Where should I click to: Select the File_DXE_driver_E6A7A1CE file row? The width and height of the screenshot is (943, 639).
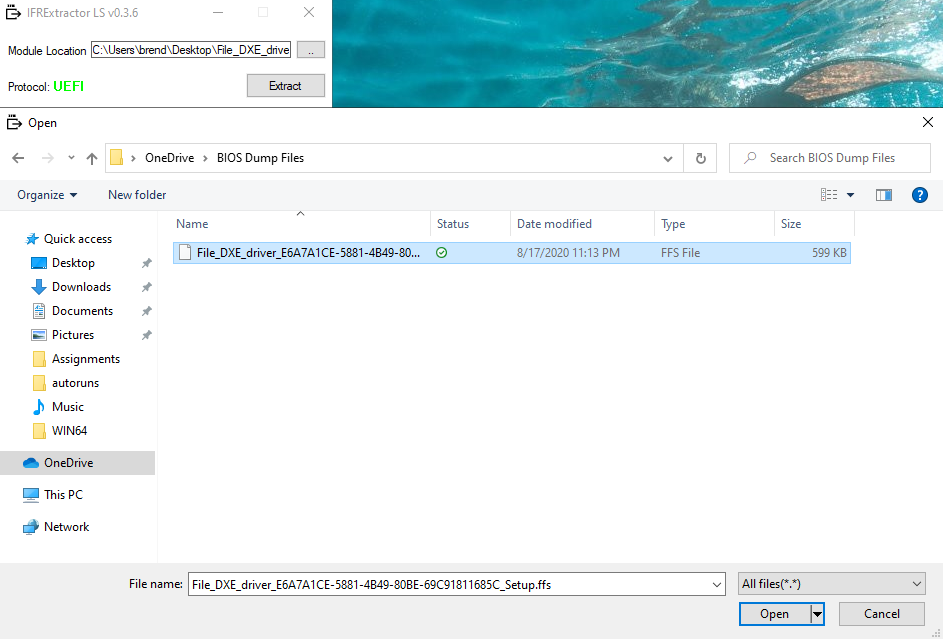pos(512,253)
